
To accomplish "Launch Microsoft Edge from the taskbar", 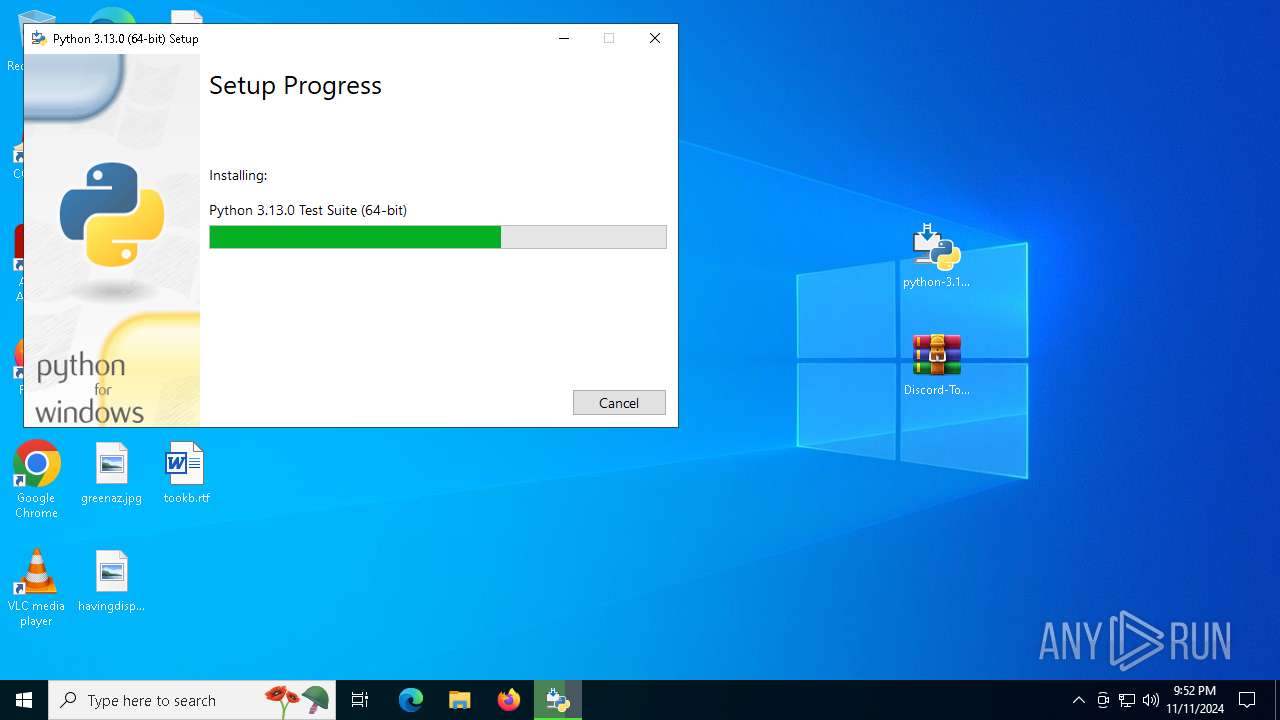I will click(411, 700).
